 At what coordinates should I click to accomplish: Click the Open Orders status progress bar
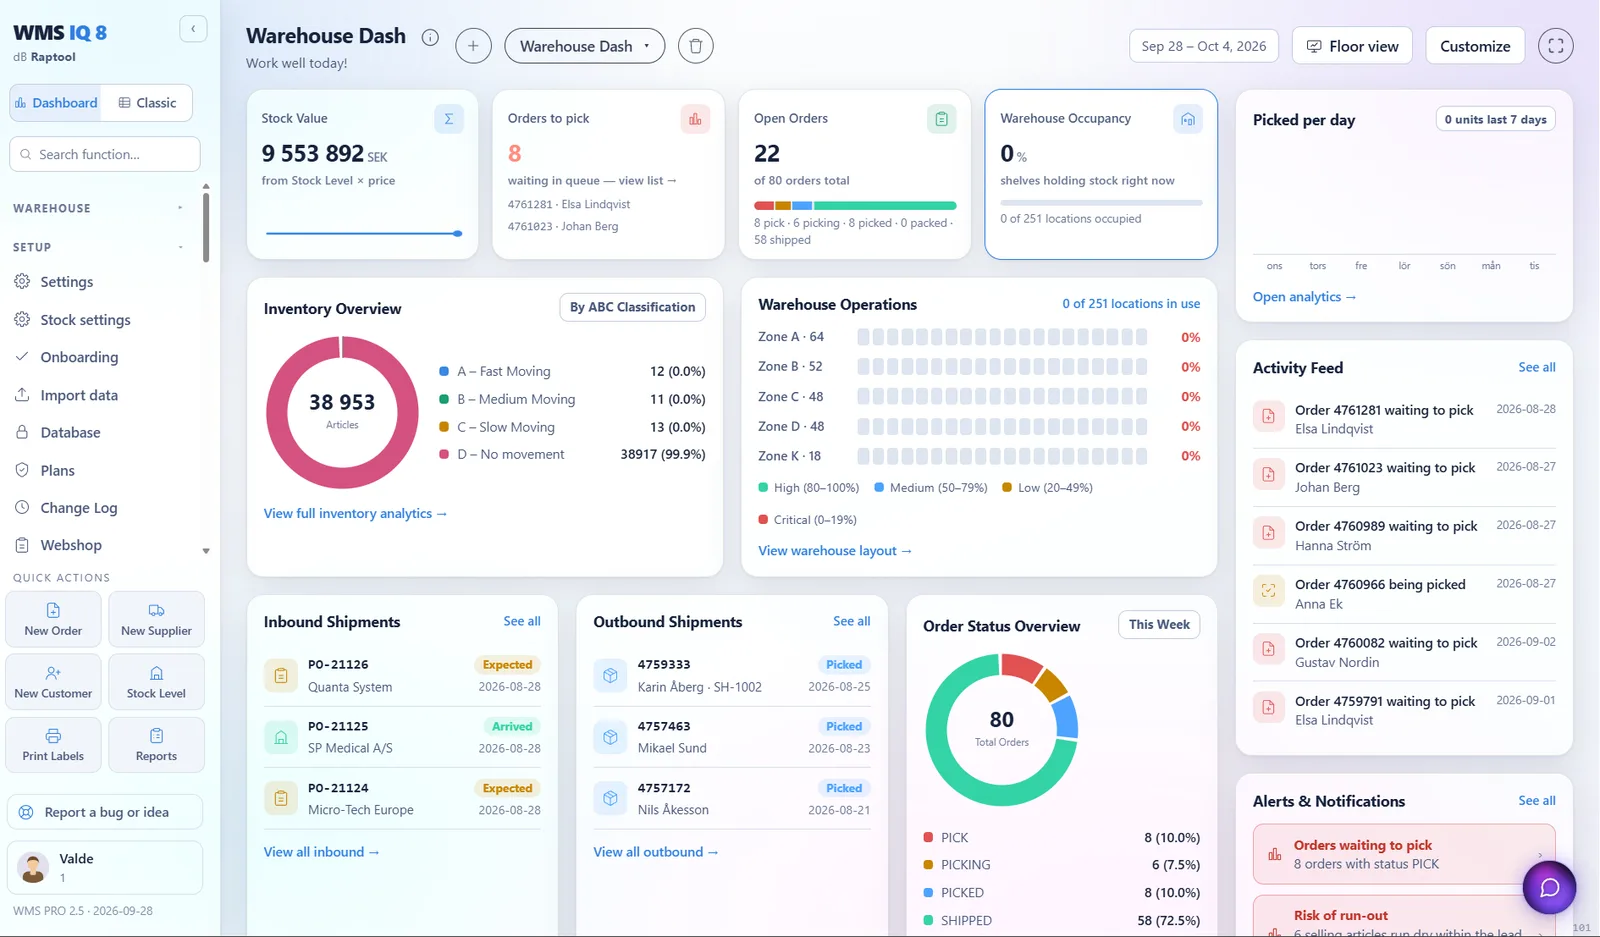[855, 205]
